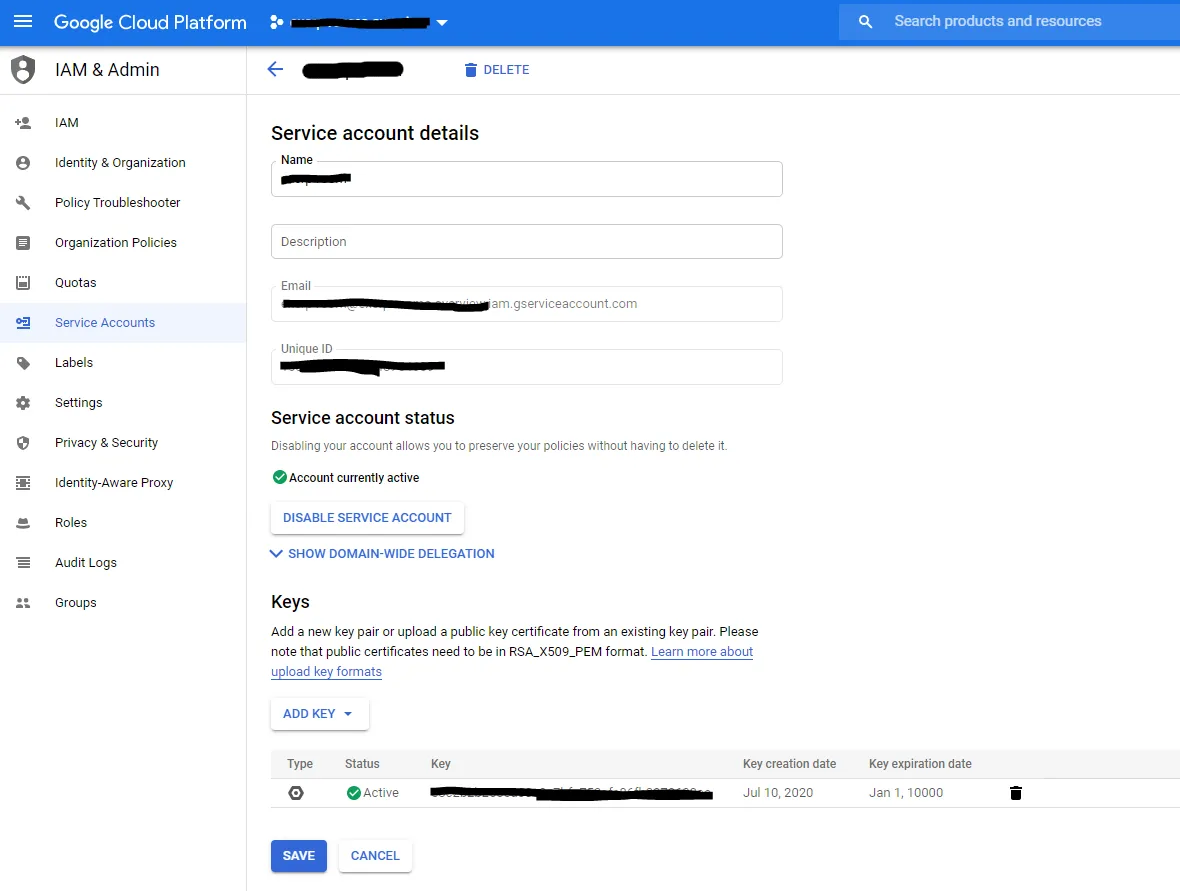This screenshot has width=1180, height=891.
Task: Open Privacy & Security
Action: coord(106,442)
